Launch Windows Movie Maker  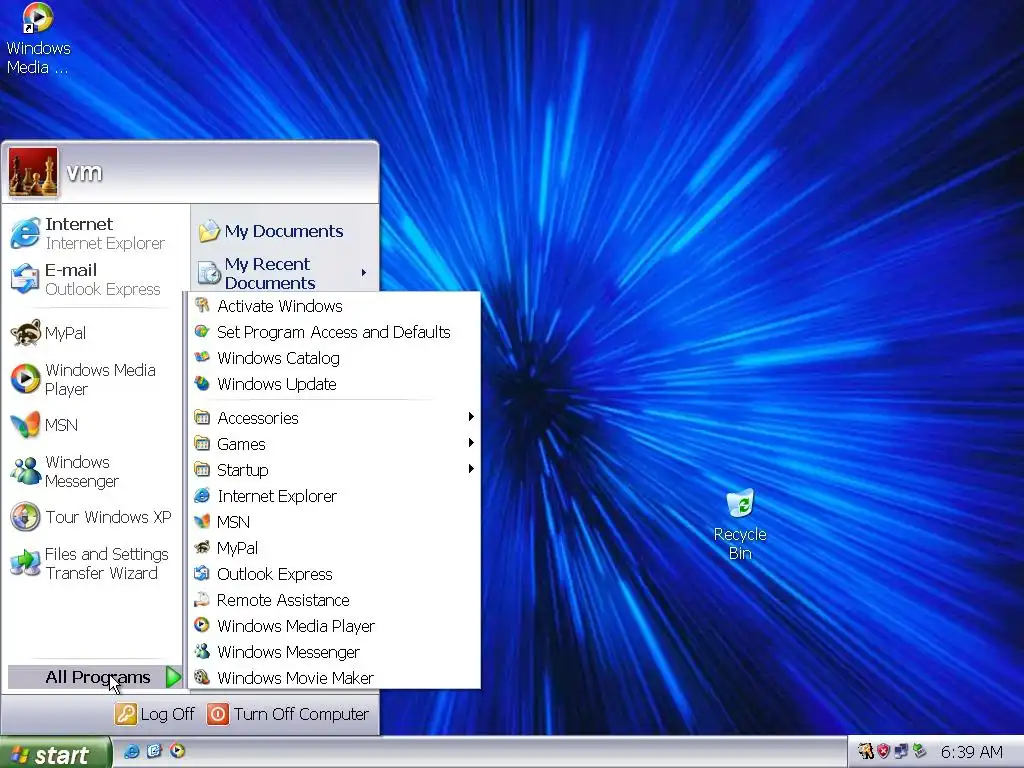click(334, 678)
